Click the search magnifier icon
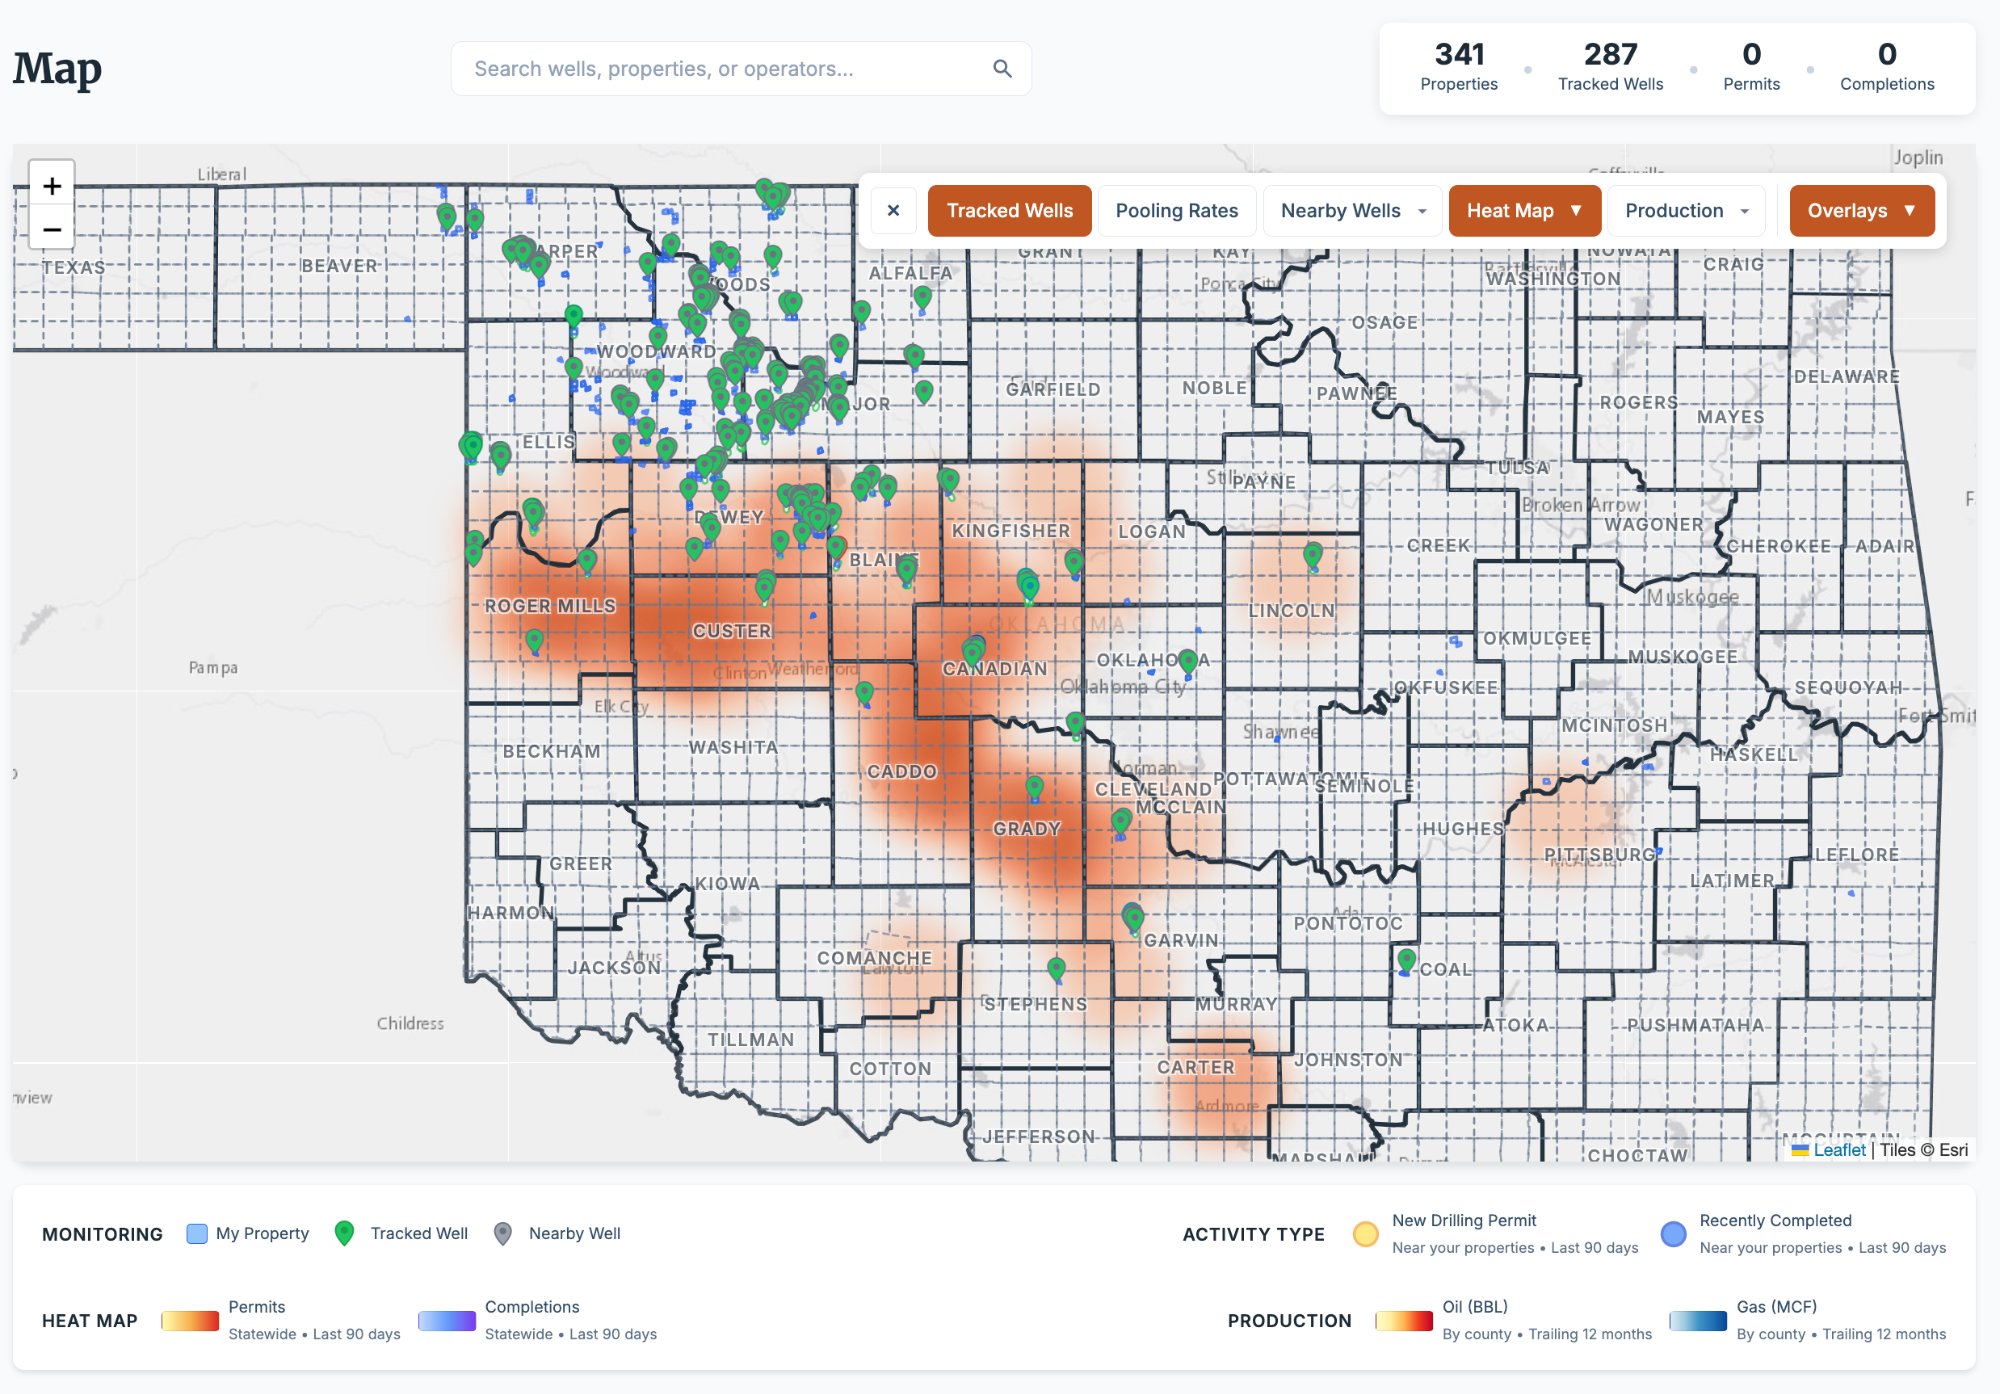This screenshot has height=1394, width=2000. coord(1003,68)
